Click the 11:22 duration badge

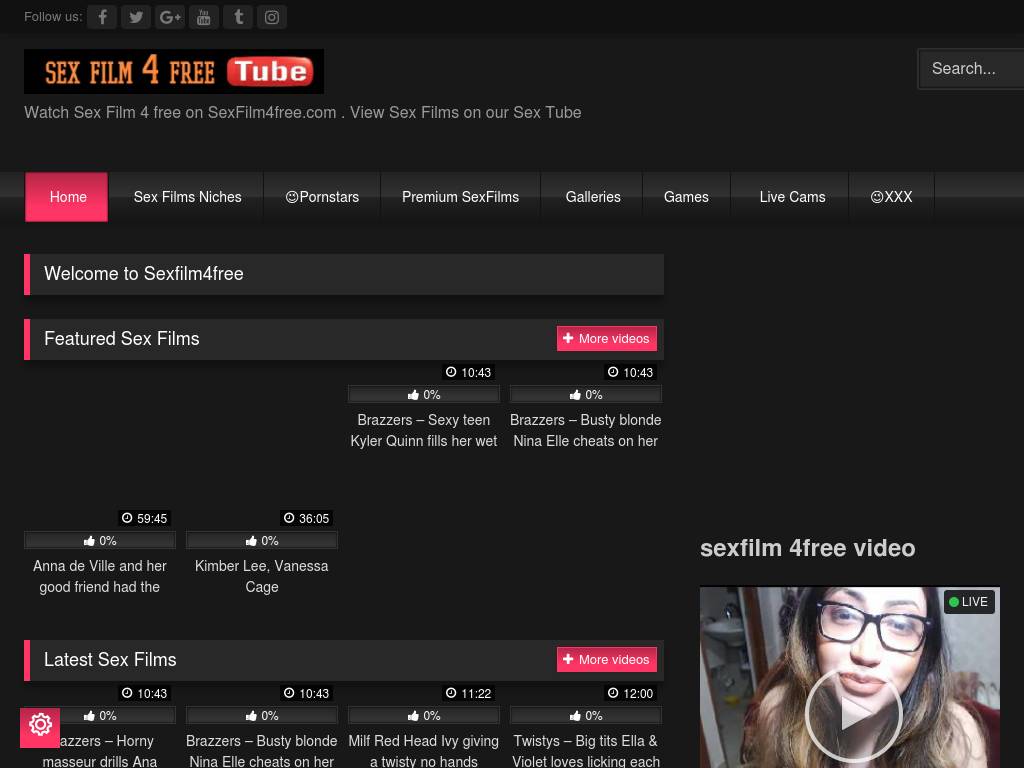468,693
